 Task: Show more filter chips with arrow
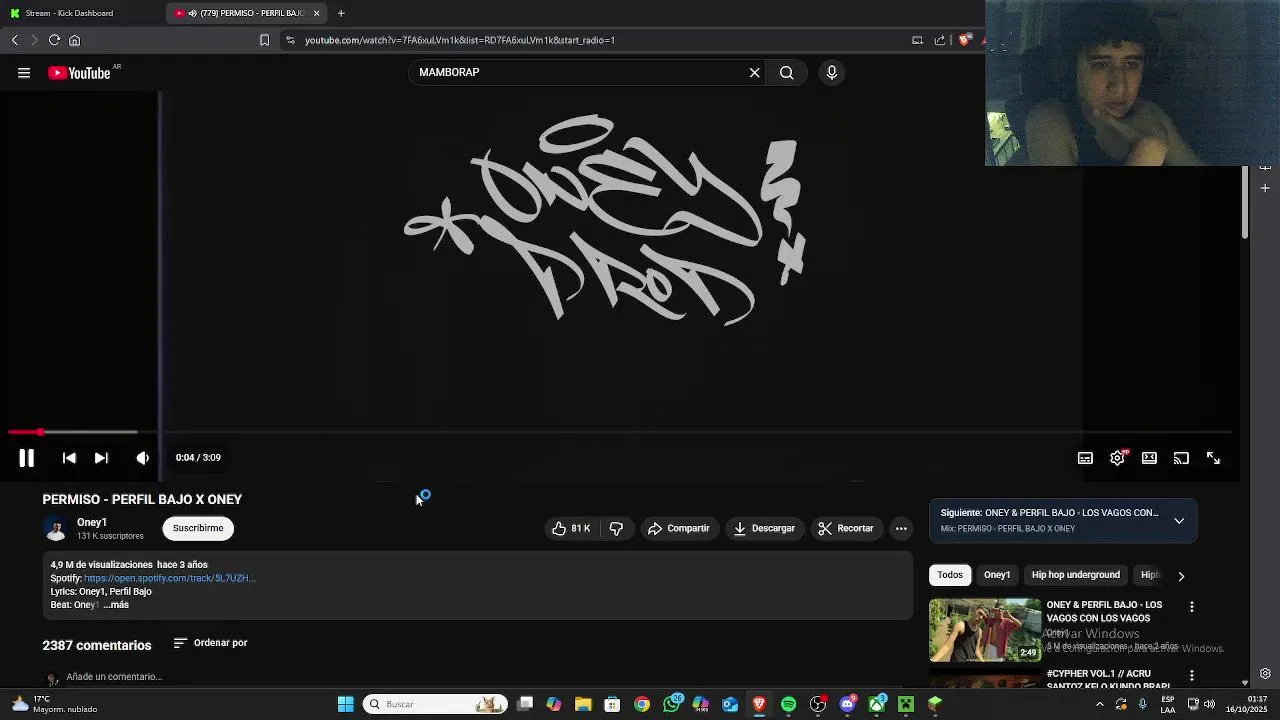(1181, 576)
